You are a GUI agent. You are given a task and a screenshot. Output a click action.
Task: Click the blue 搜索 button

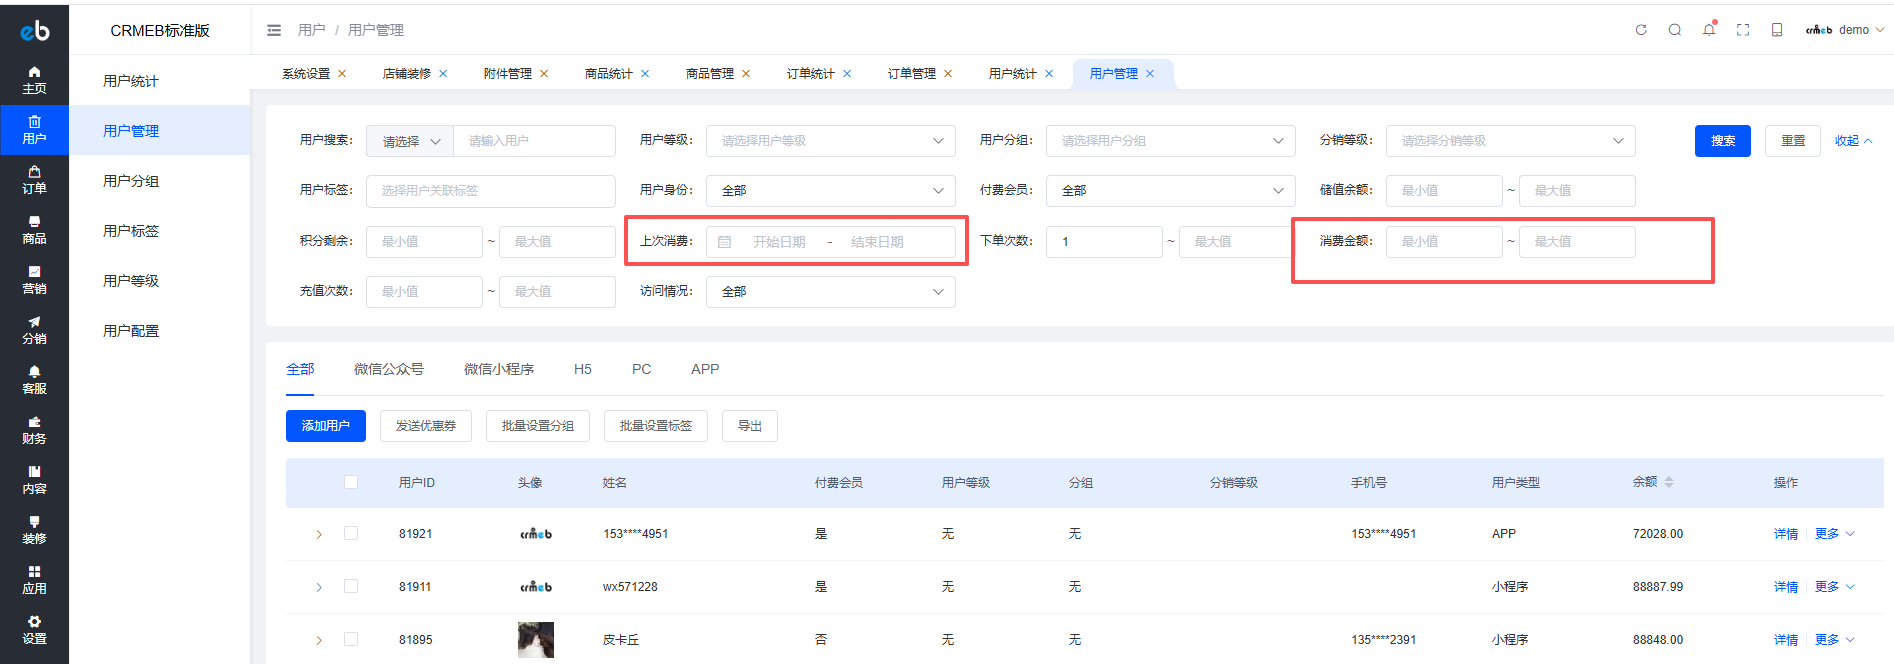click(1722, 141)
